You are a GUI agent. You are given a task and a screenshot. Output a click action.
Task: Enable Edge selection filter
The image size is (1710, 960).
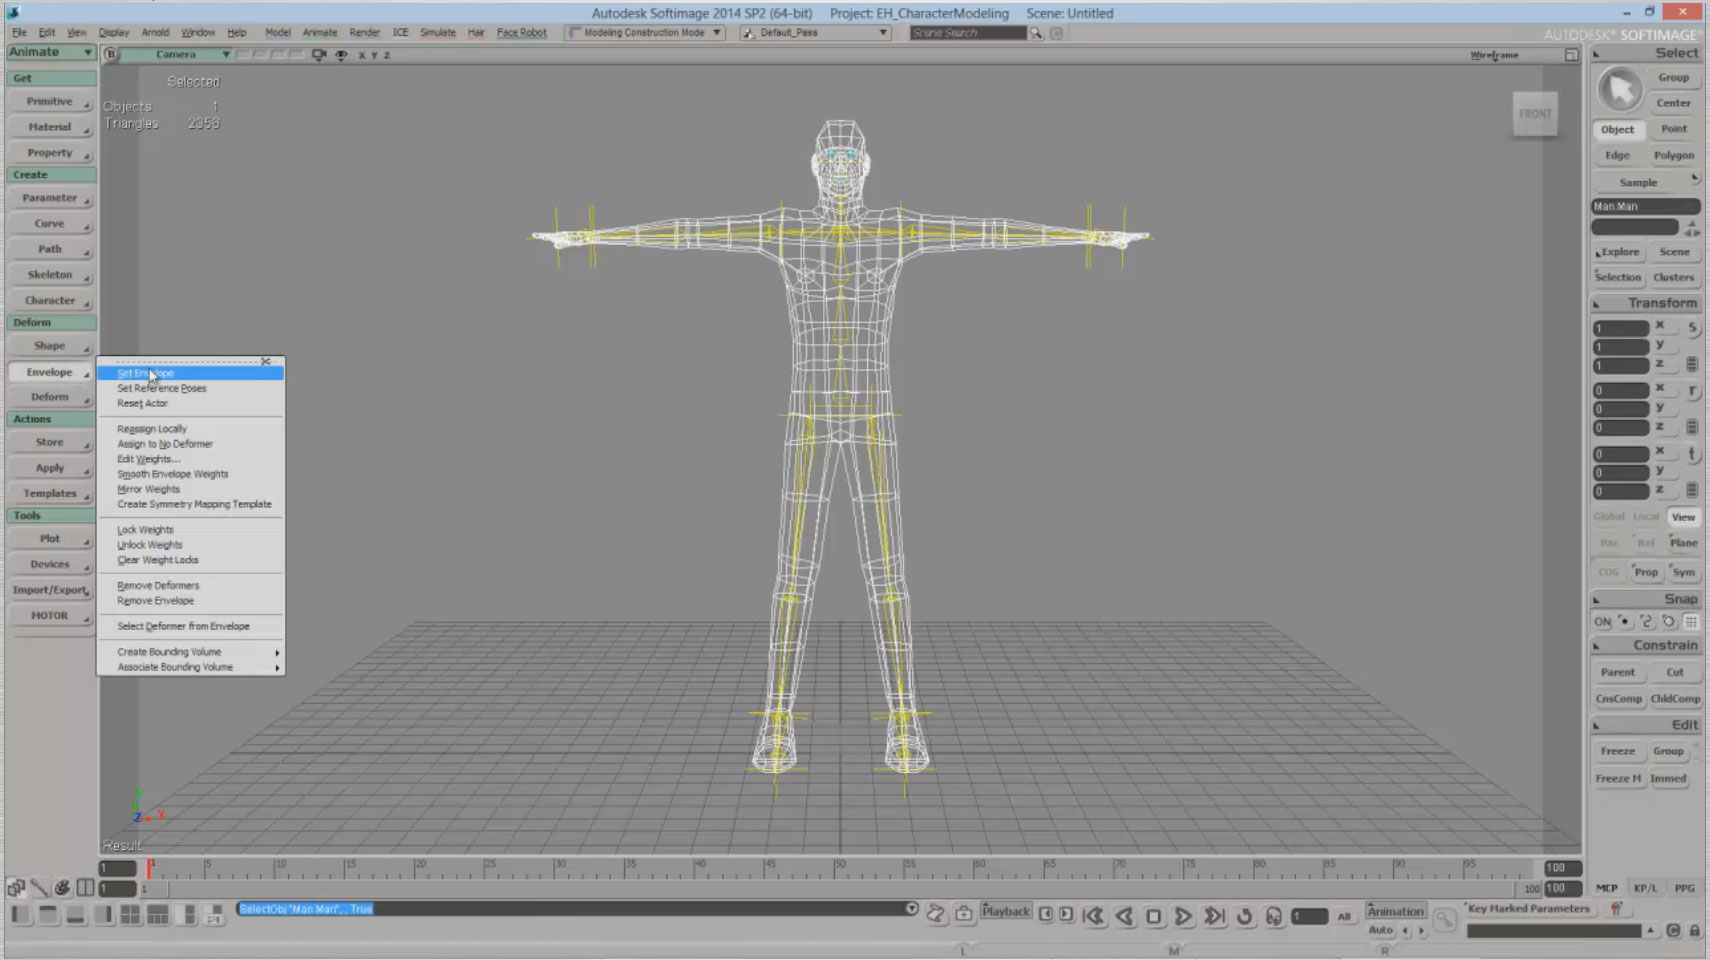tap(1617, 155)
